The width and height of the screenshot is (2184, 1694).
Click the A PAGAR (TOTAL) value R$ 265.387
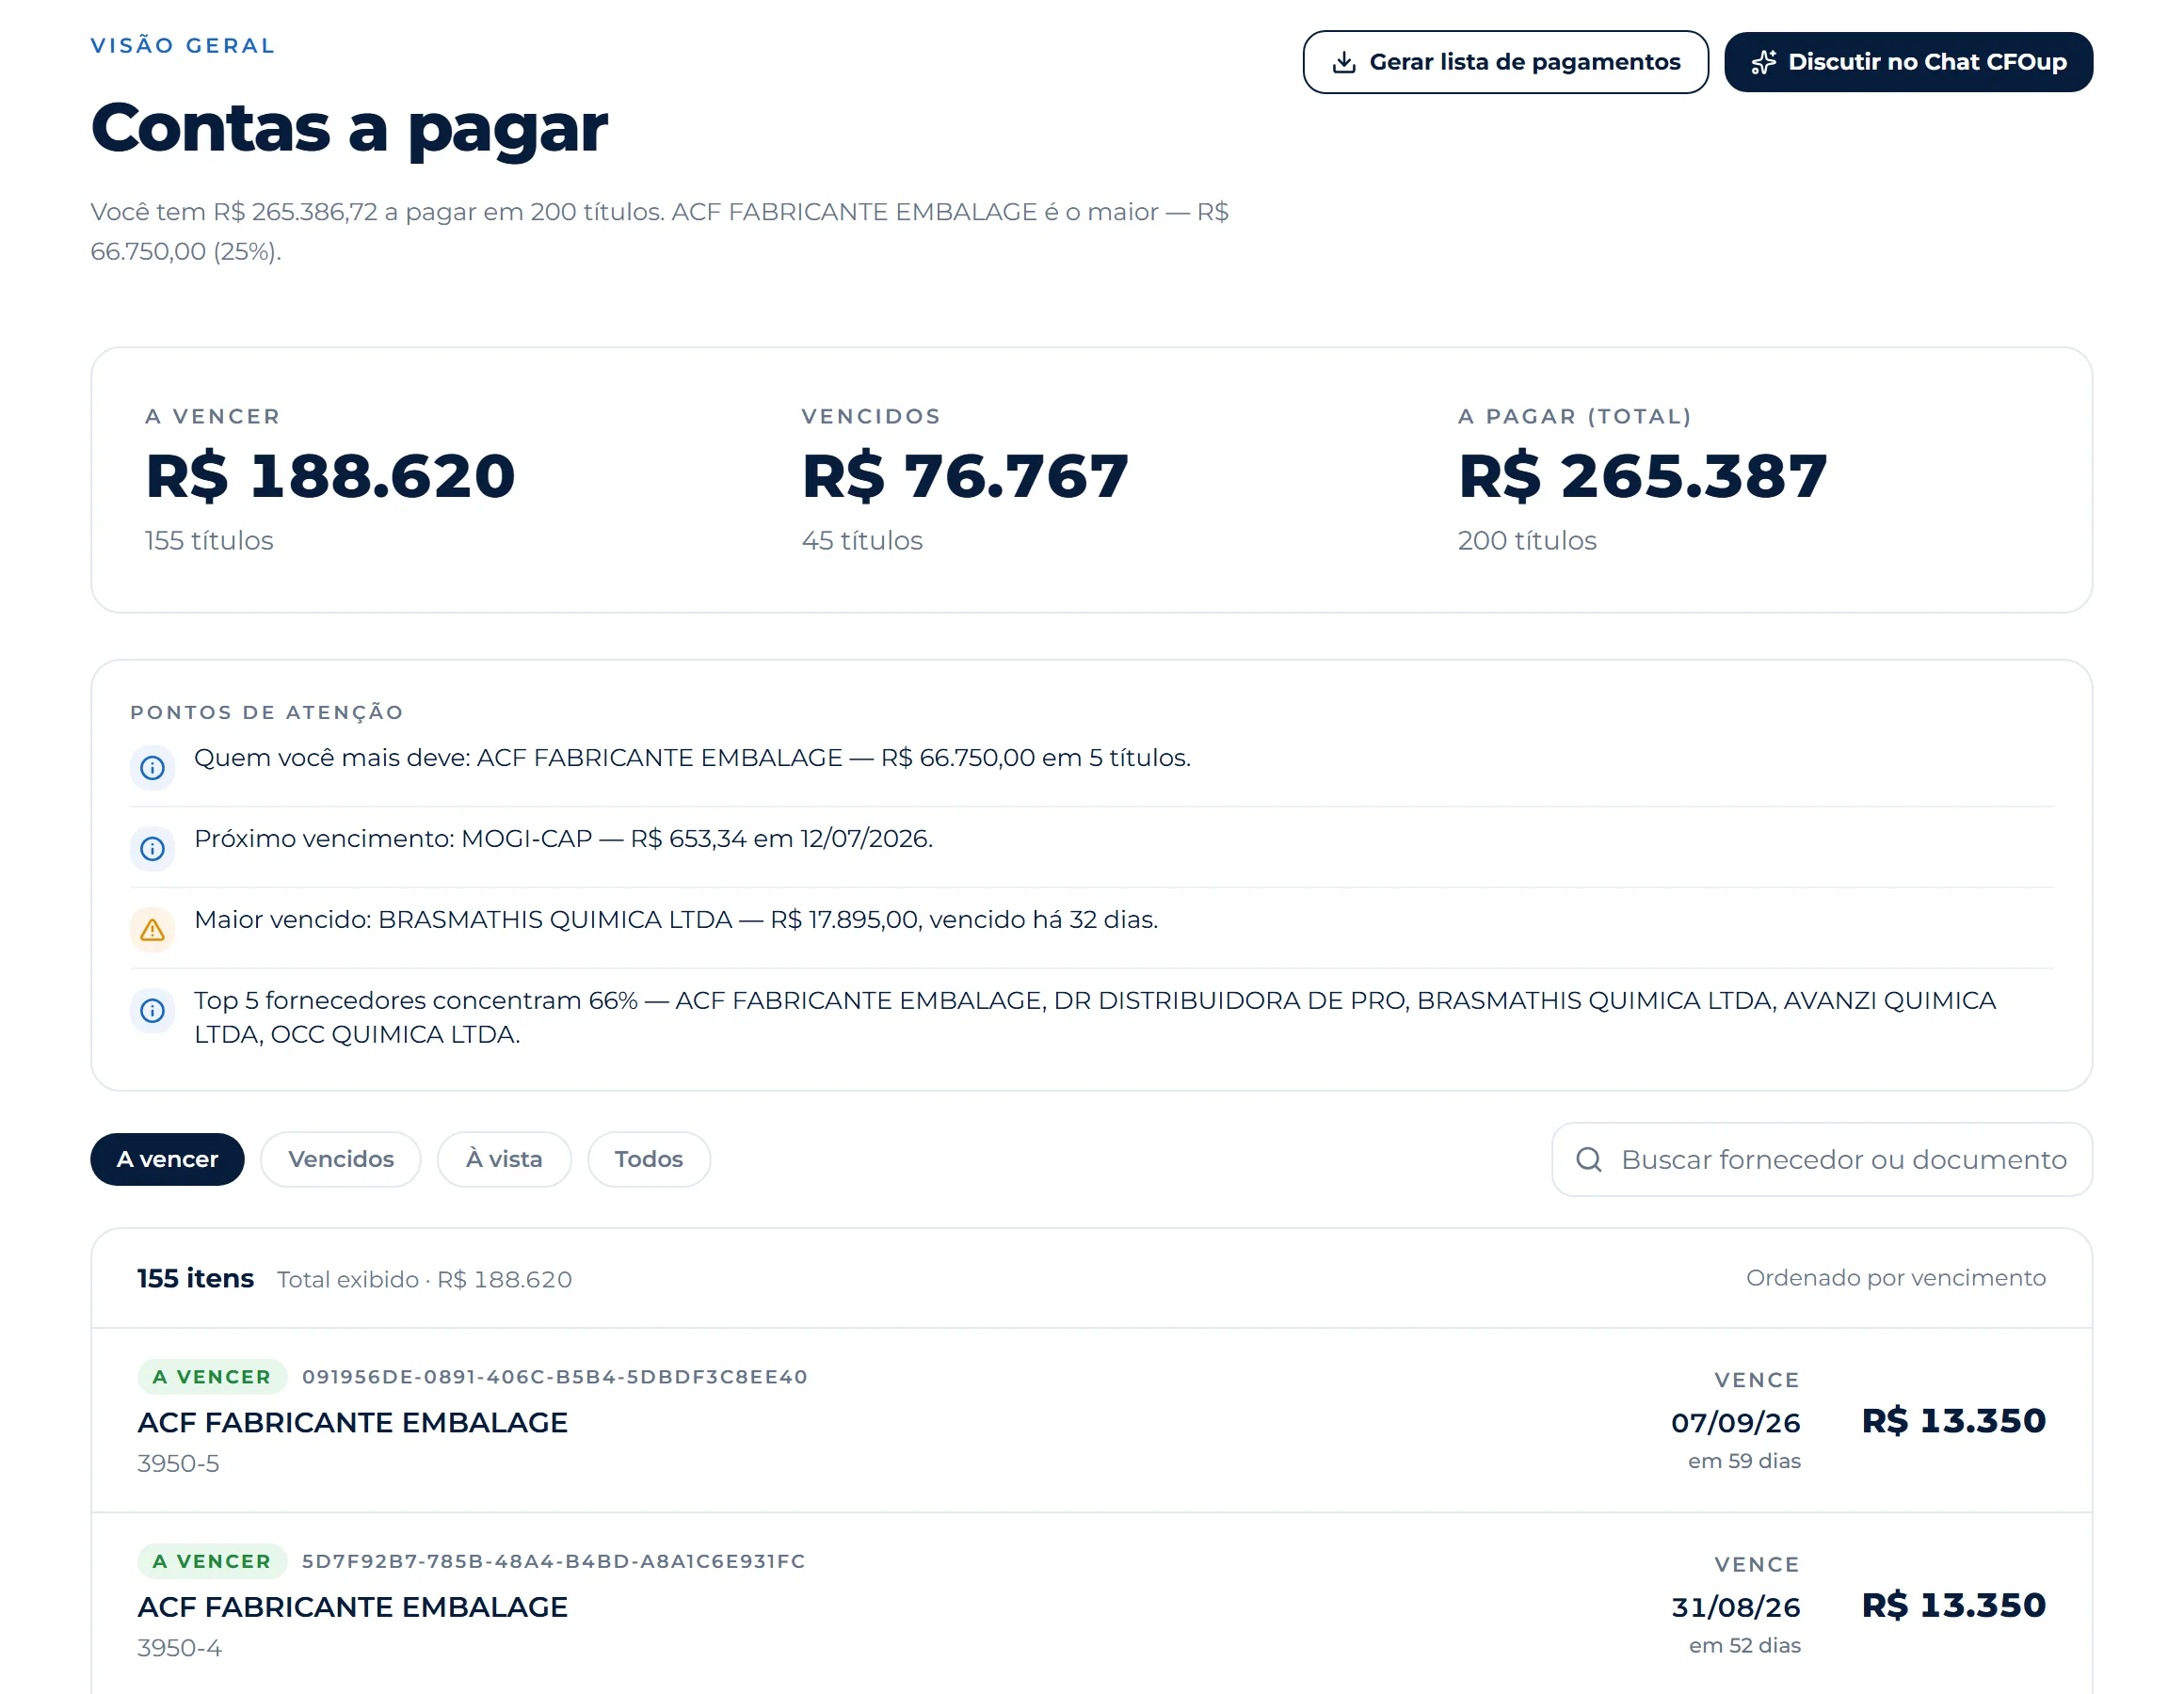1643,476
